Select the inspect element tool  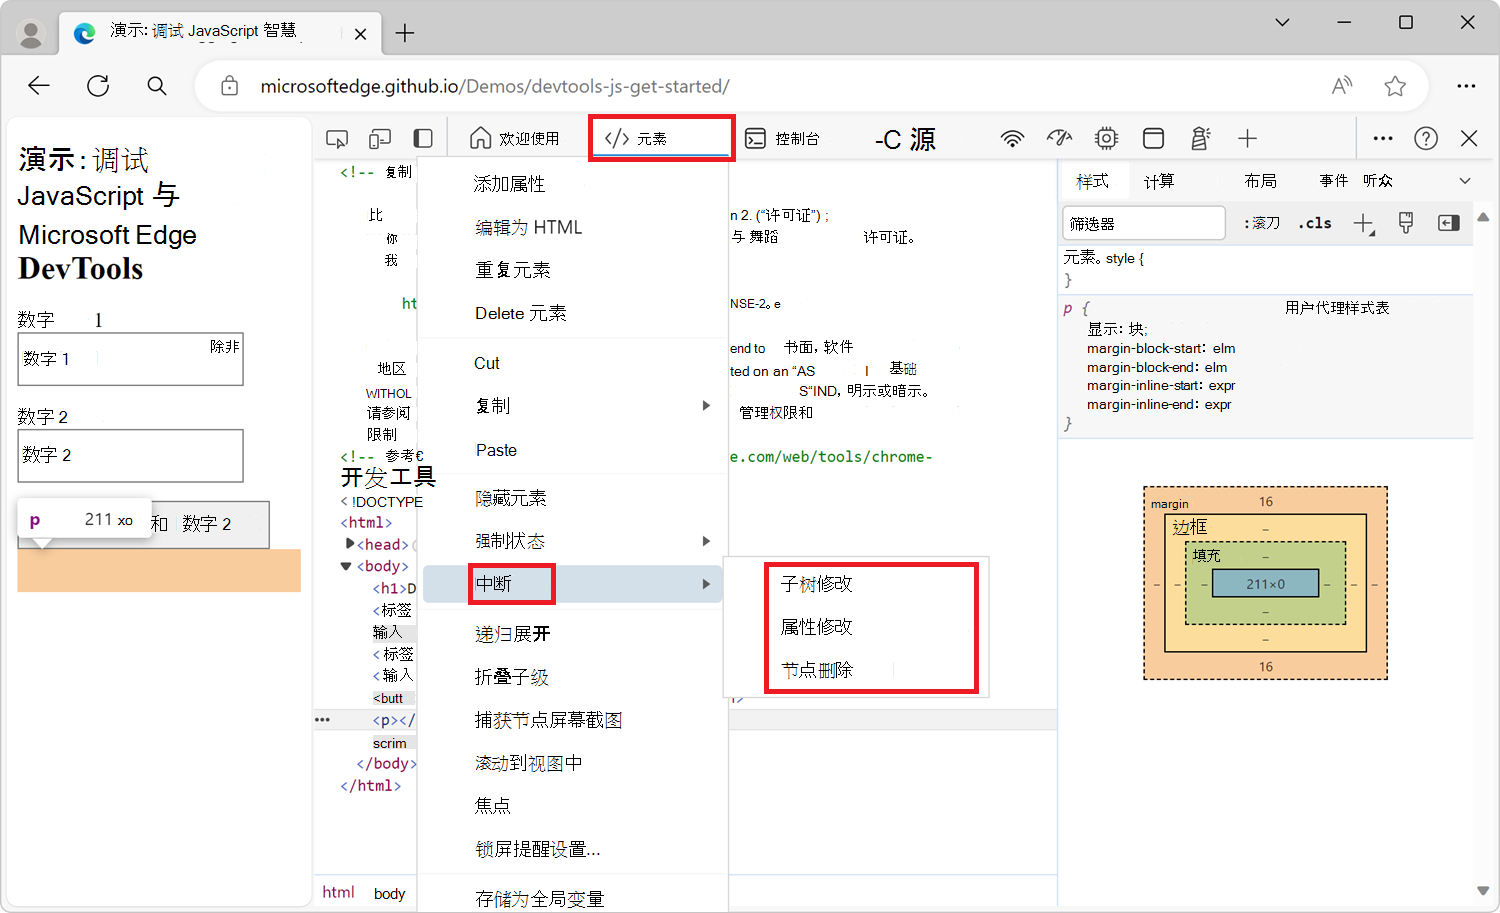pos(336,137)
